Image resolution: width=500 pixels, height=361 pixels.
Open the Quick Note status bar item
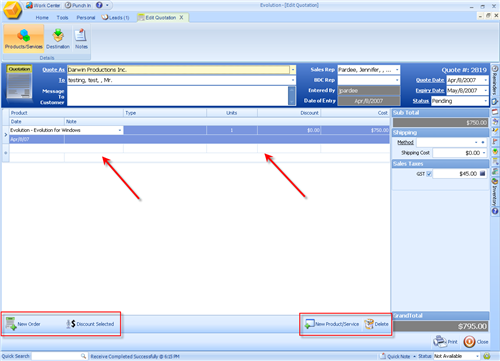pyautogui.click(x=395, y=356)
